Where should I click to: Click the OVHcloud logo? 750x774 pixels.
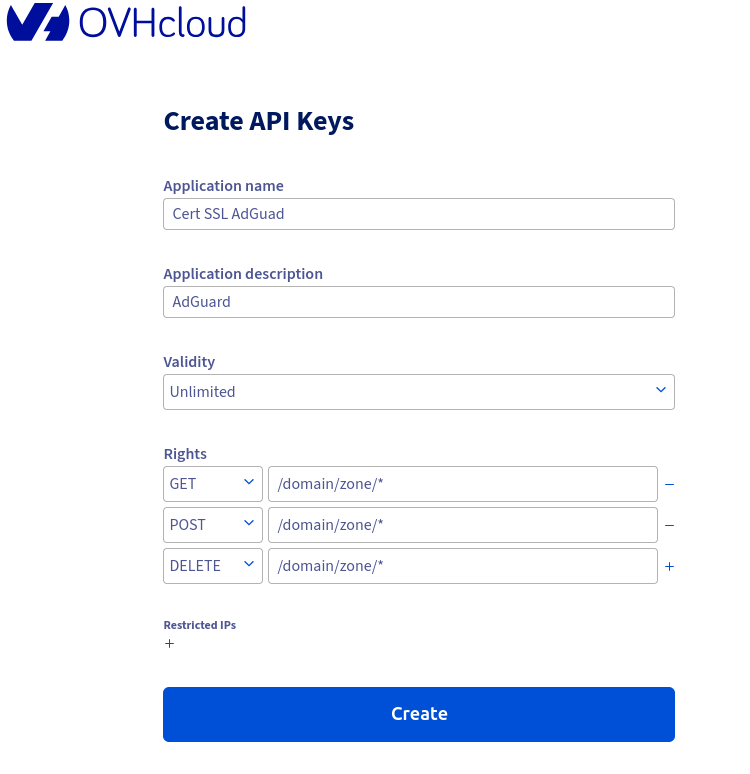(126, 23)
